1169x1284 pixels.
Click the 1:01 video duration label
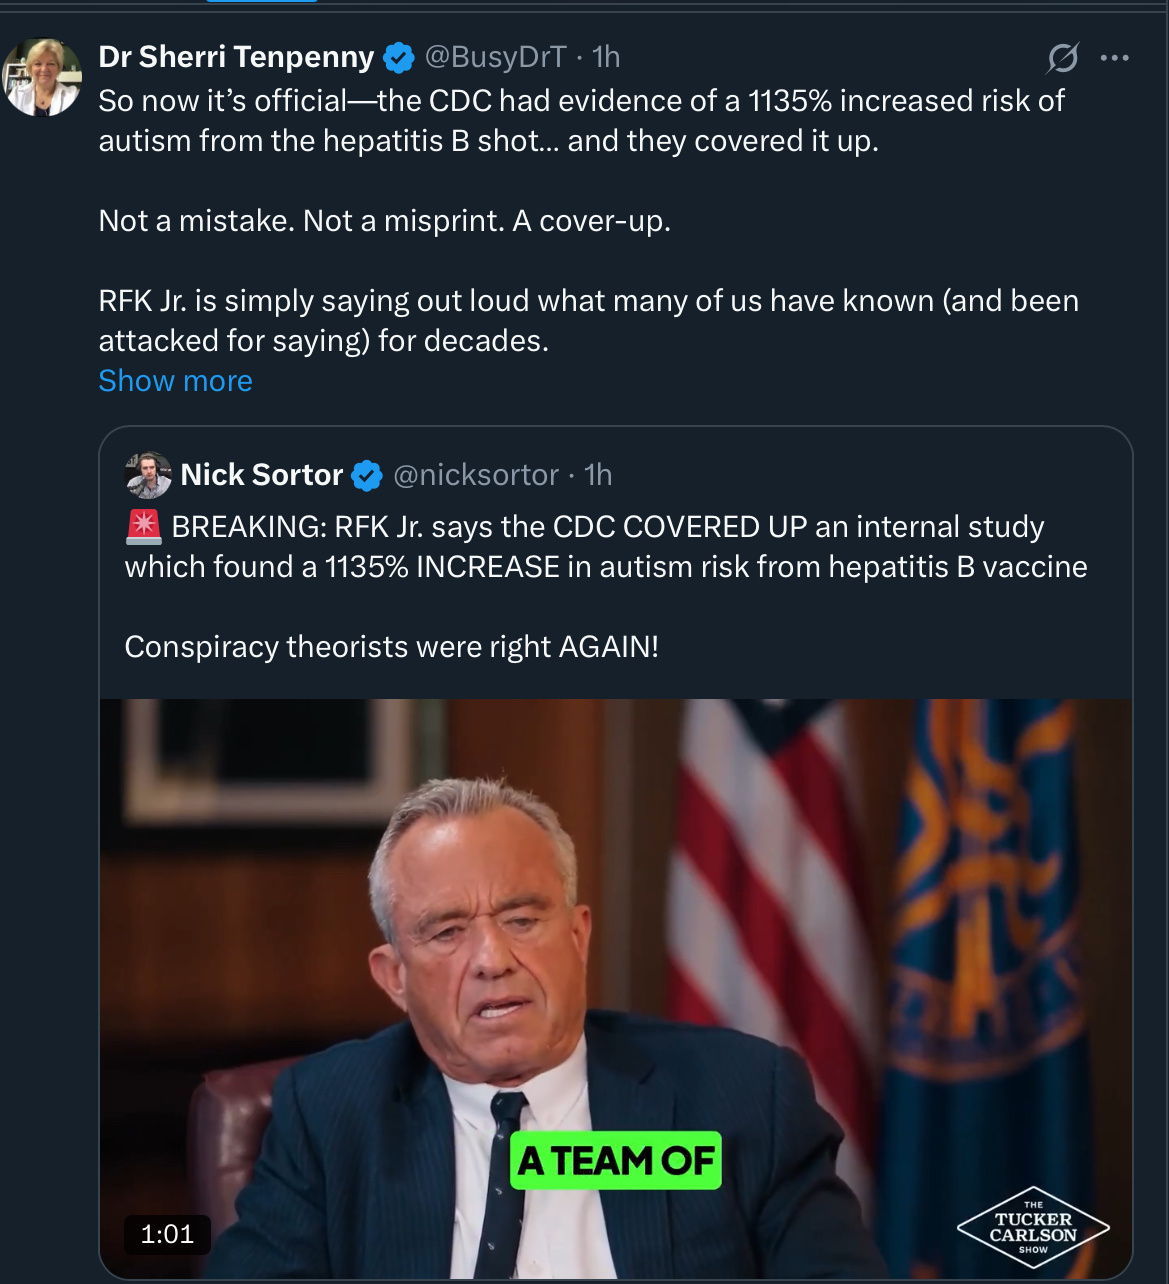click(167, 1234)
